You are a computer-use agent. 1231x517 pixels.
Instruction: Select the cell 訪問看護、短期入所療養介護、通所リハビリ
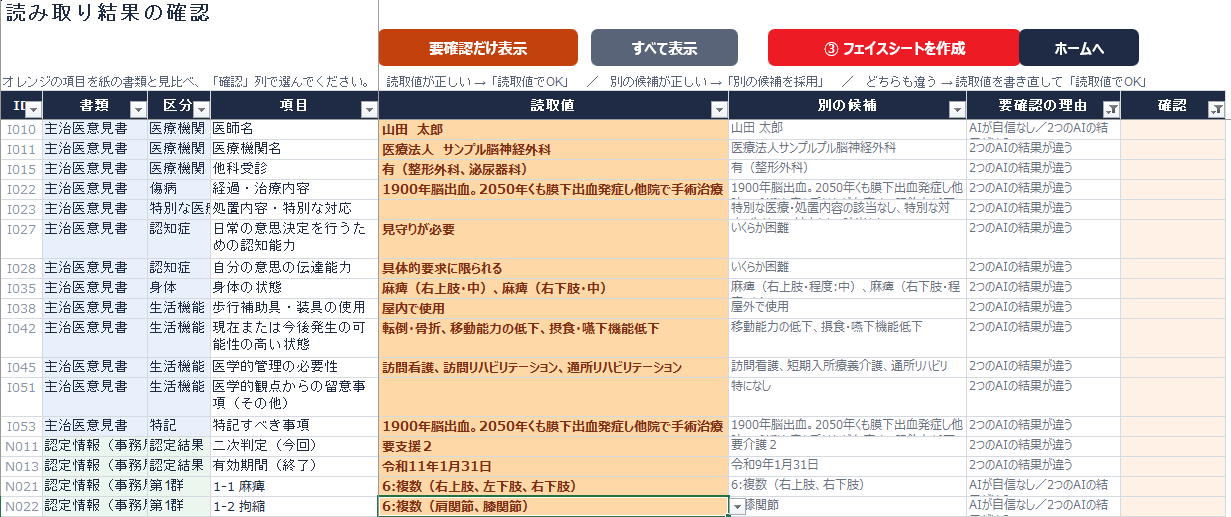847,367
